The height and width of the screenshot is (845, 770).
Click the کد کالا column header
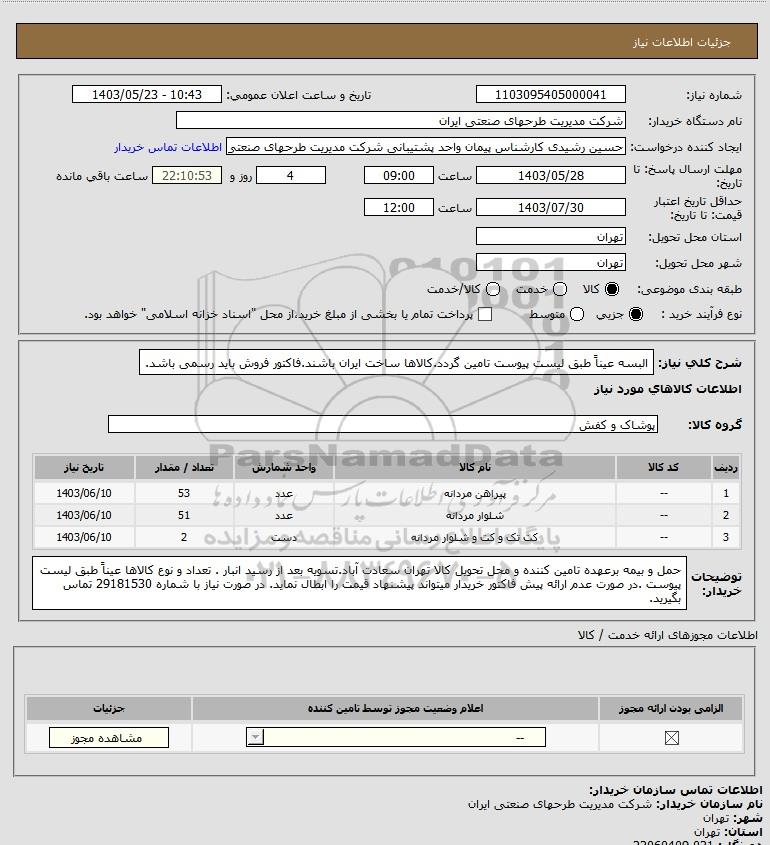click(663, 467)
